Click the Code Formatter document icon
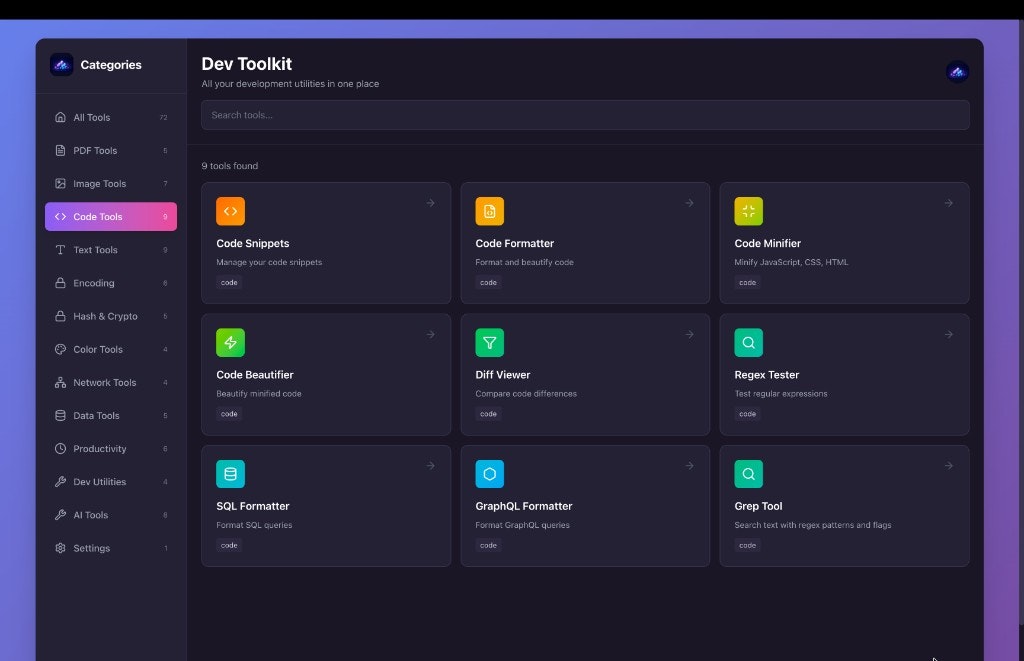This screenshot has width=1024, height=661. (x=490, y=211)
